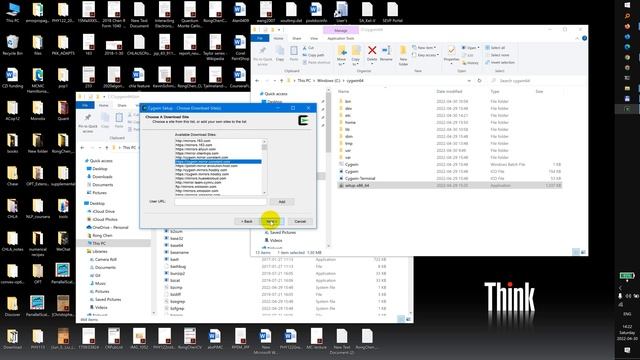Click Select none in the ribbon
Viewport: 640px width, 360px height.
point(497,55)
